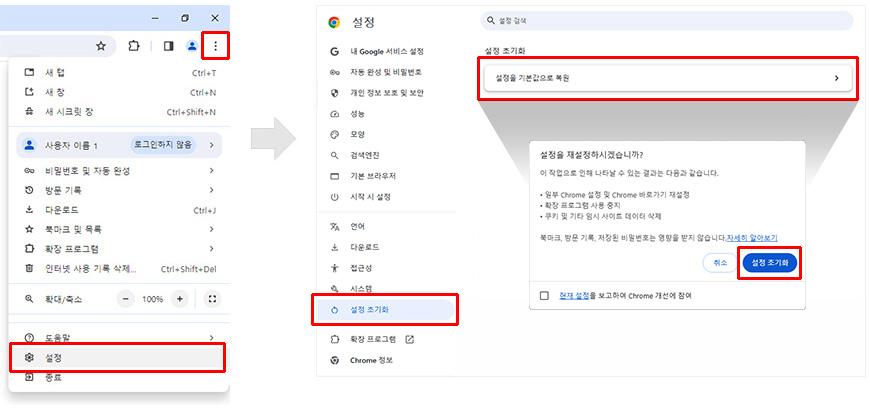
Task: Check the 현재 설정 reporting checkbox
Action: pos(544,296)
